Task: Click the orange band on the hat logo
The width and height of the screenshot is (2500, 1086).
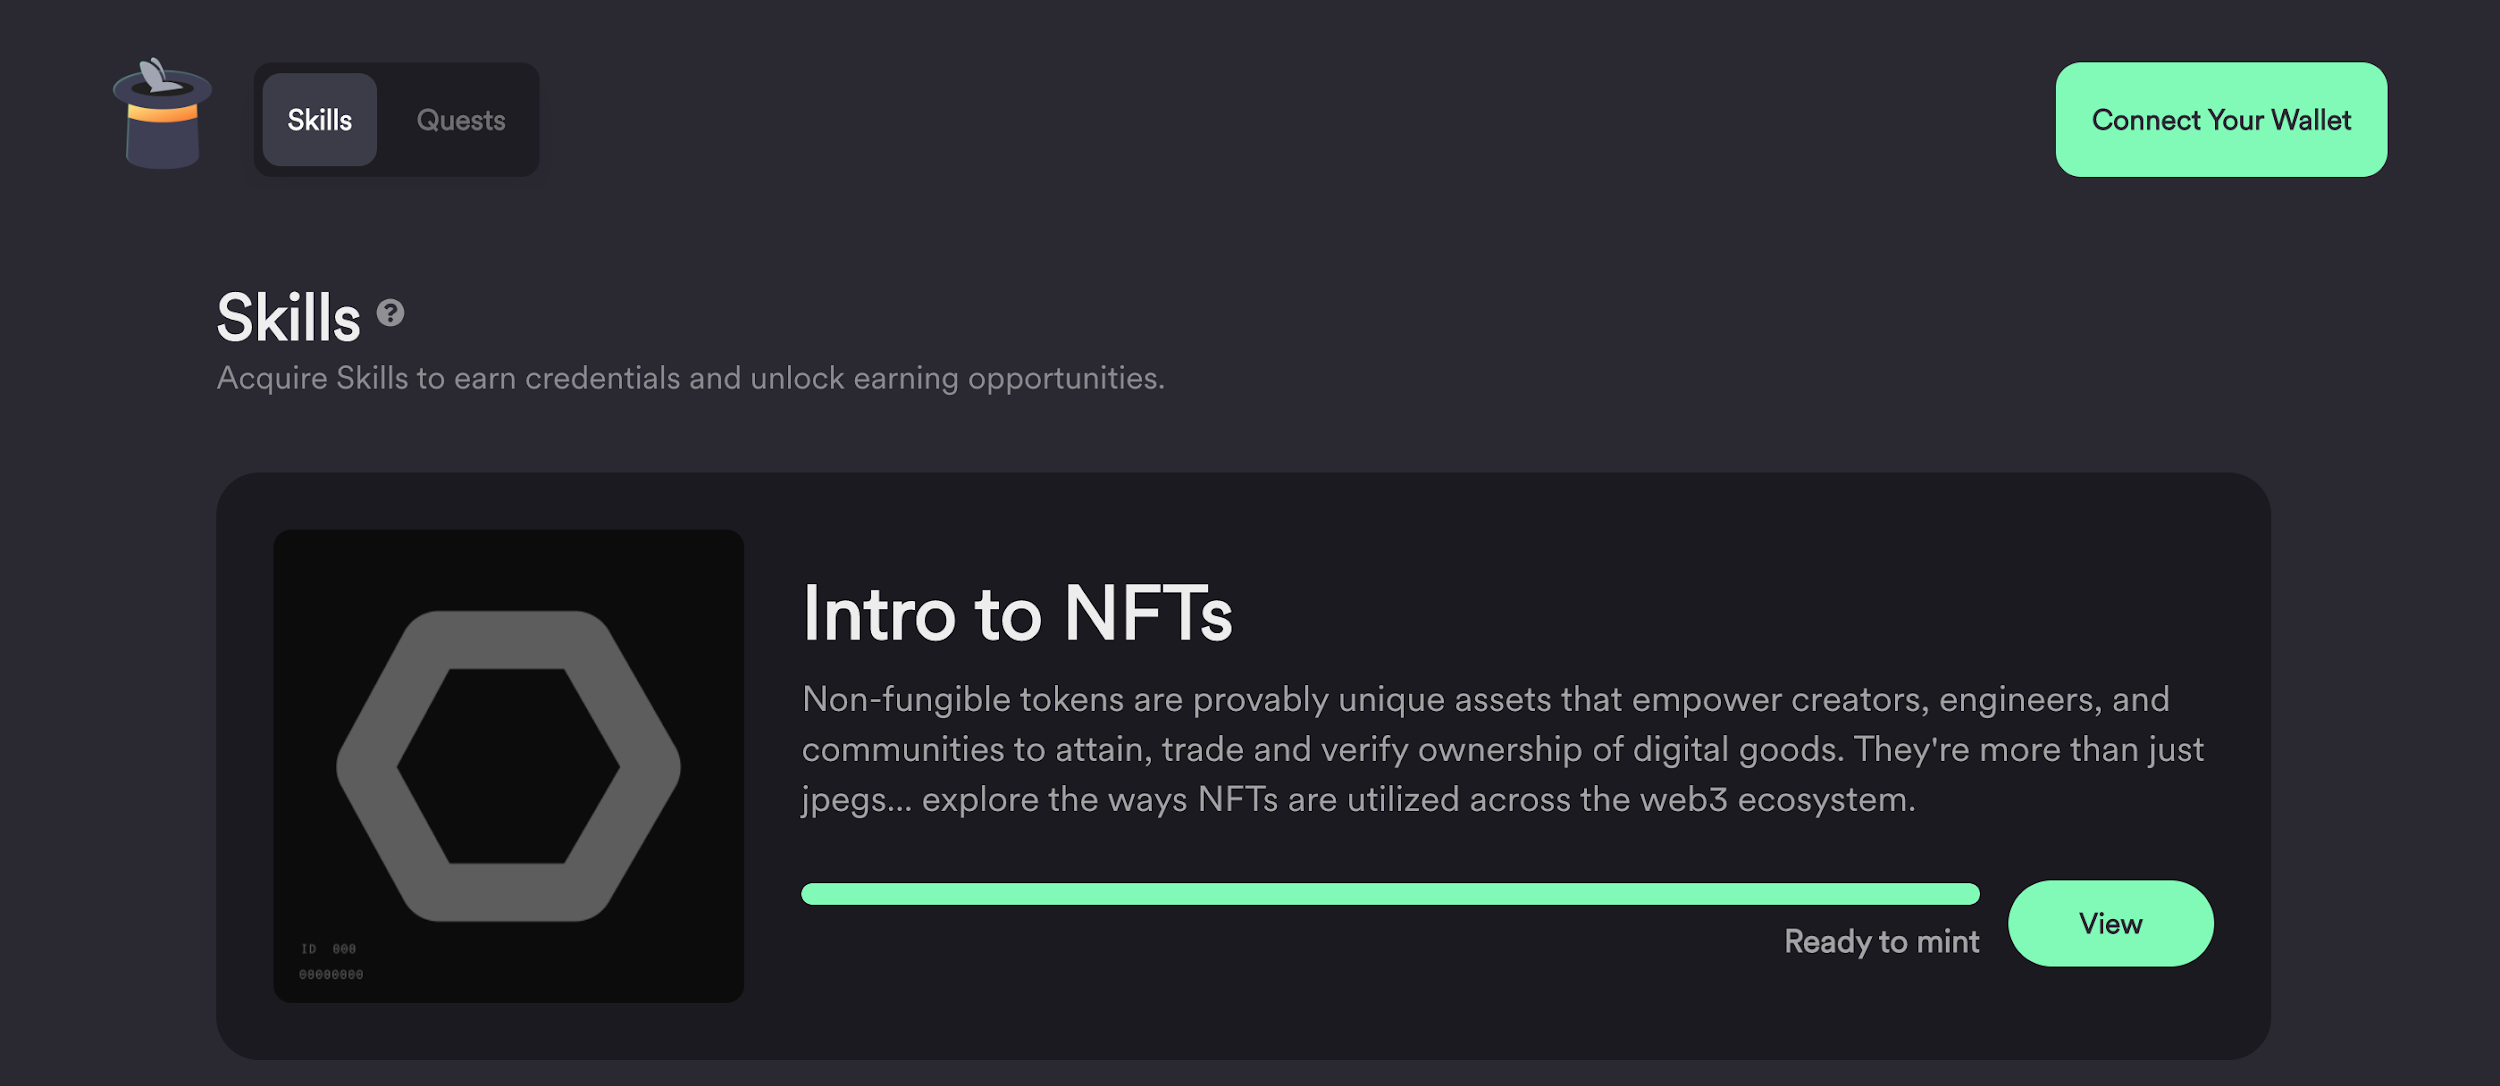Action: click(162, 113)
